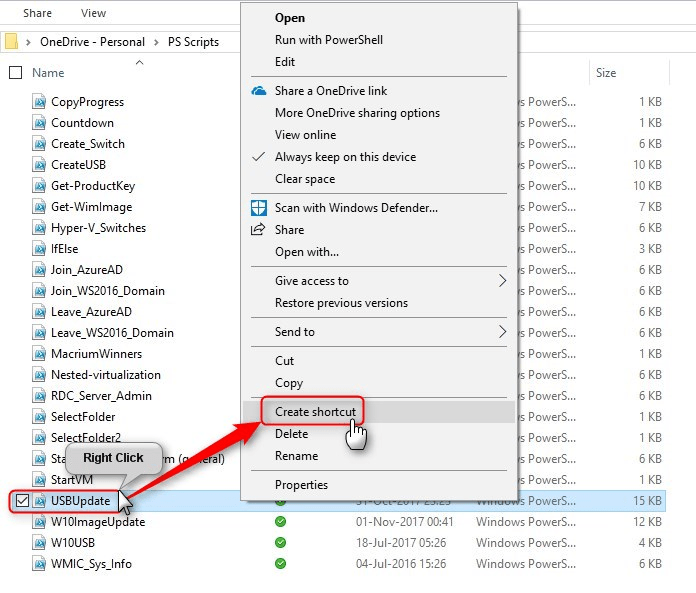Click the Share arrow icon in context menu
696x593 pixels.
[x=258, y=229]
